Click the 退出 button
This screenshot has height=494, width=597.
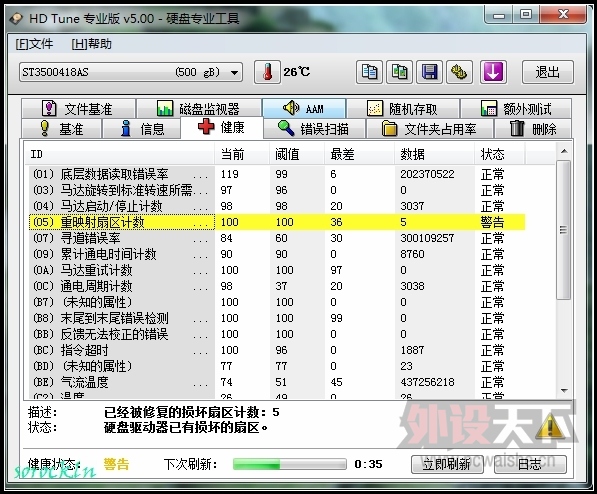(x=548, y=72)
